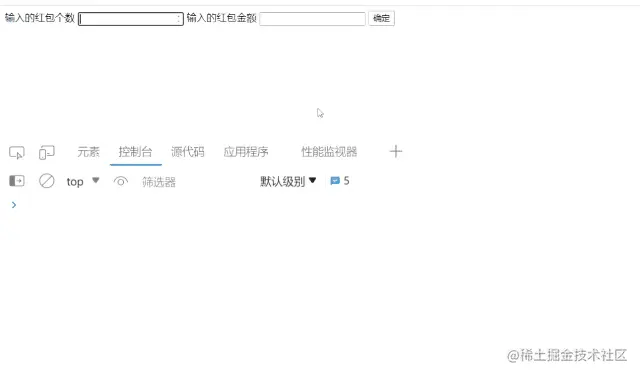The width and height of the screenshot is (640, 375).
Task: Click the red packet count input field
Action: pyautogui.click(x=131, y=19)
